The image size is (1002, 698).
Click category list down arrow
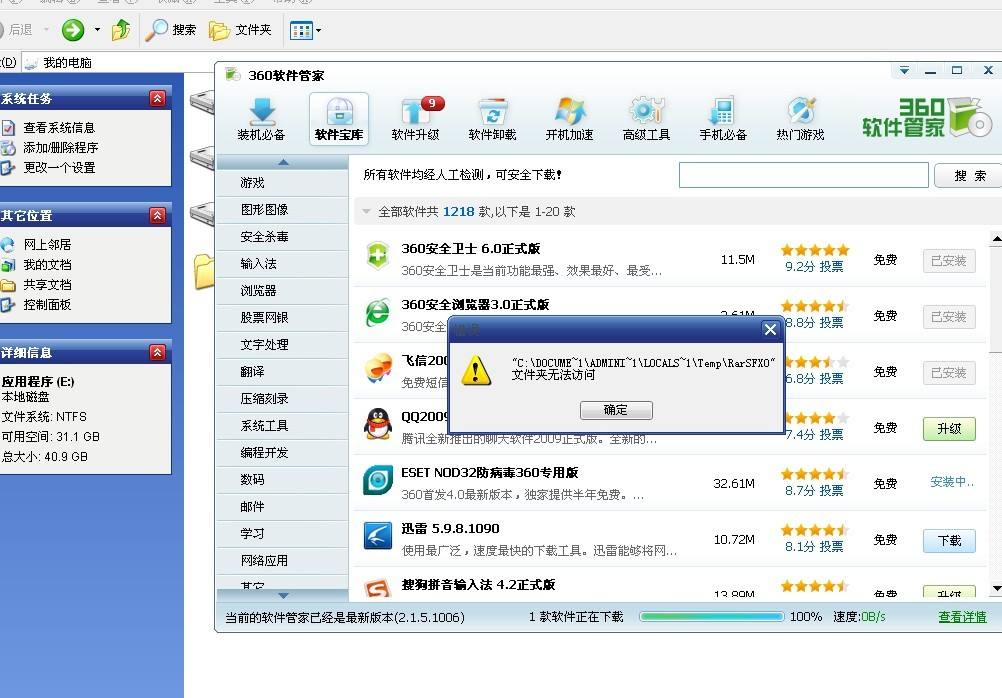pyautogui.click(x=283, y=595)
